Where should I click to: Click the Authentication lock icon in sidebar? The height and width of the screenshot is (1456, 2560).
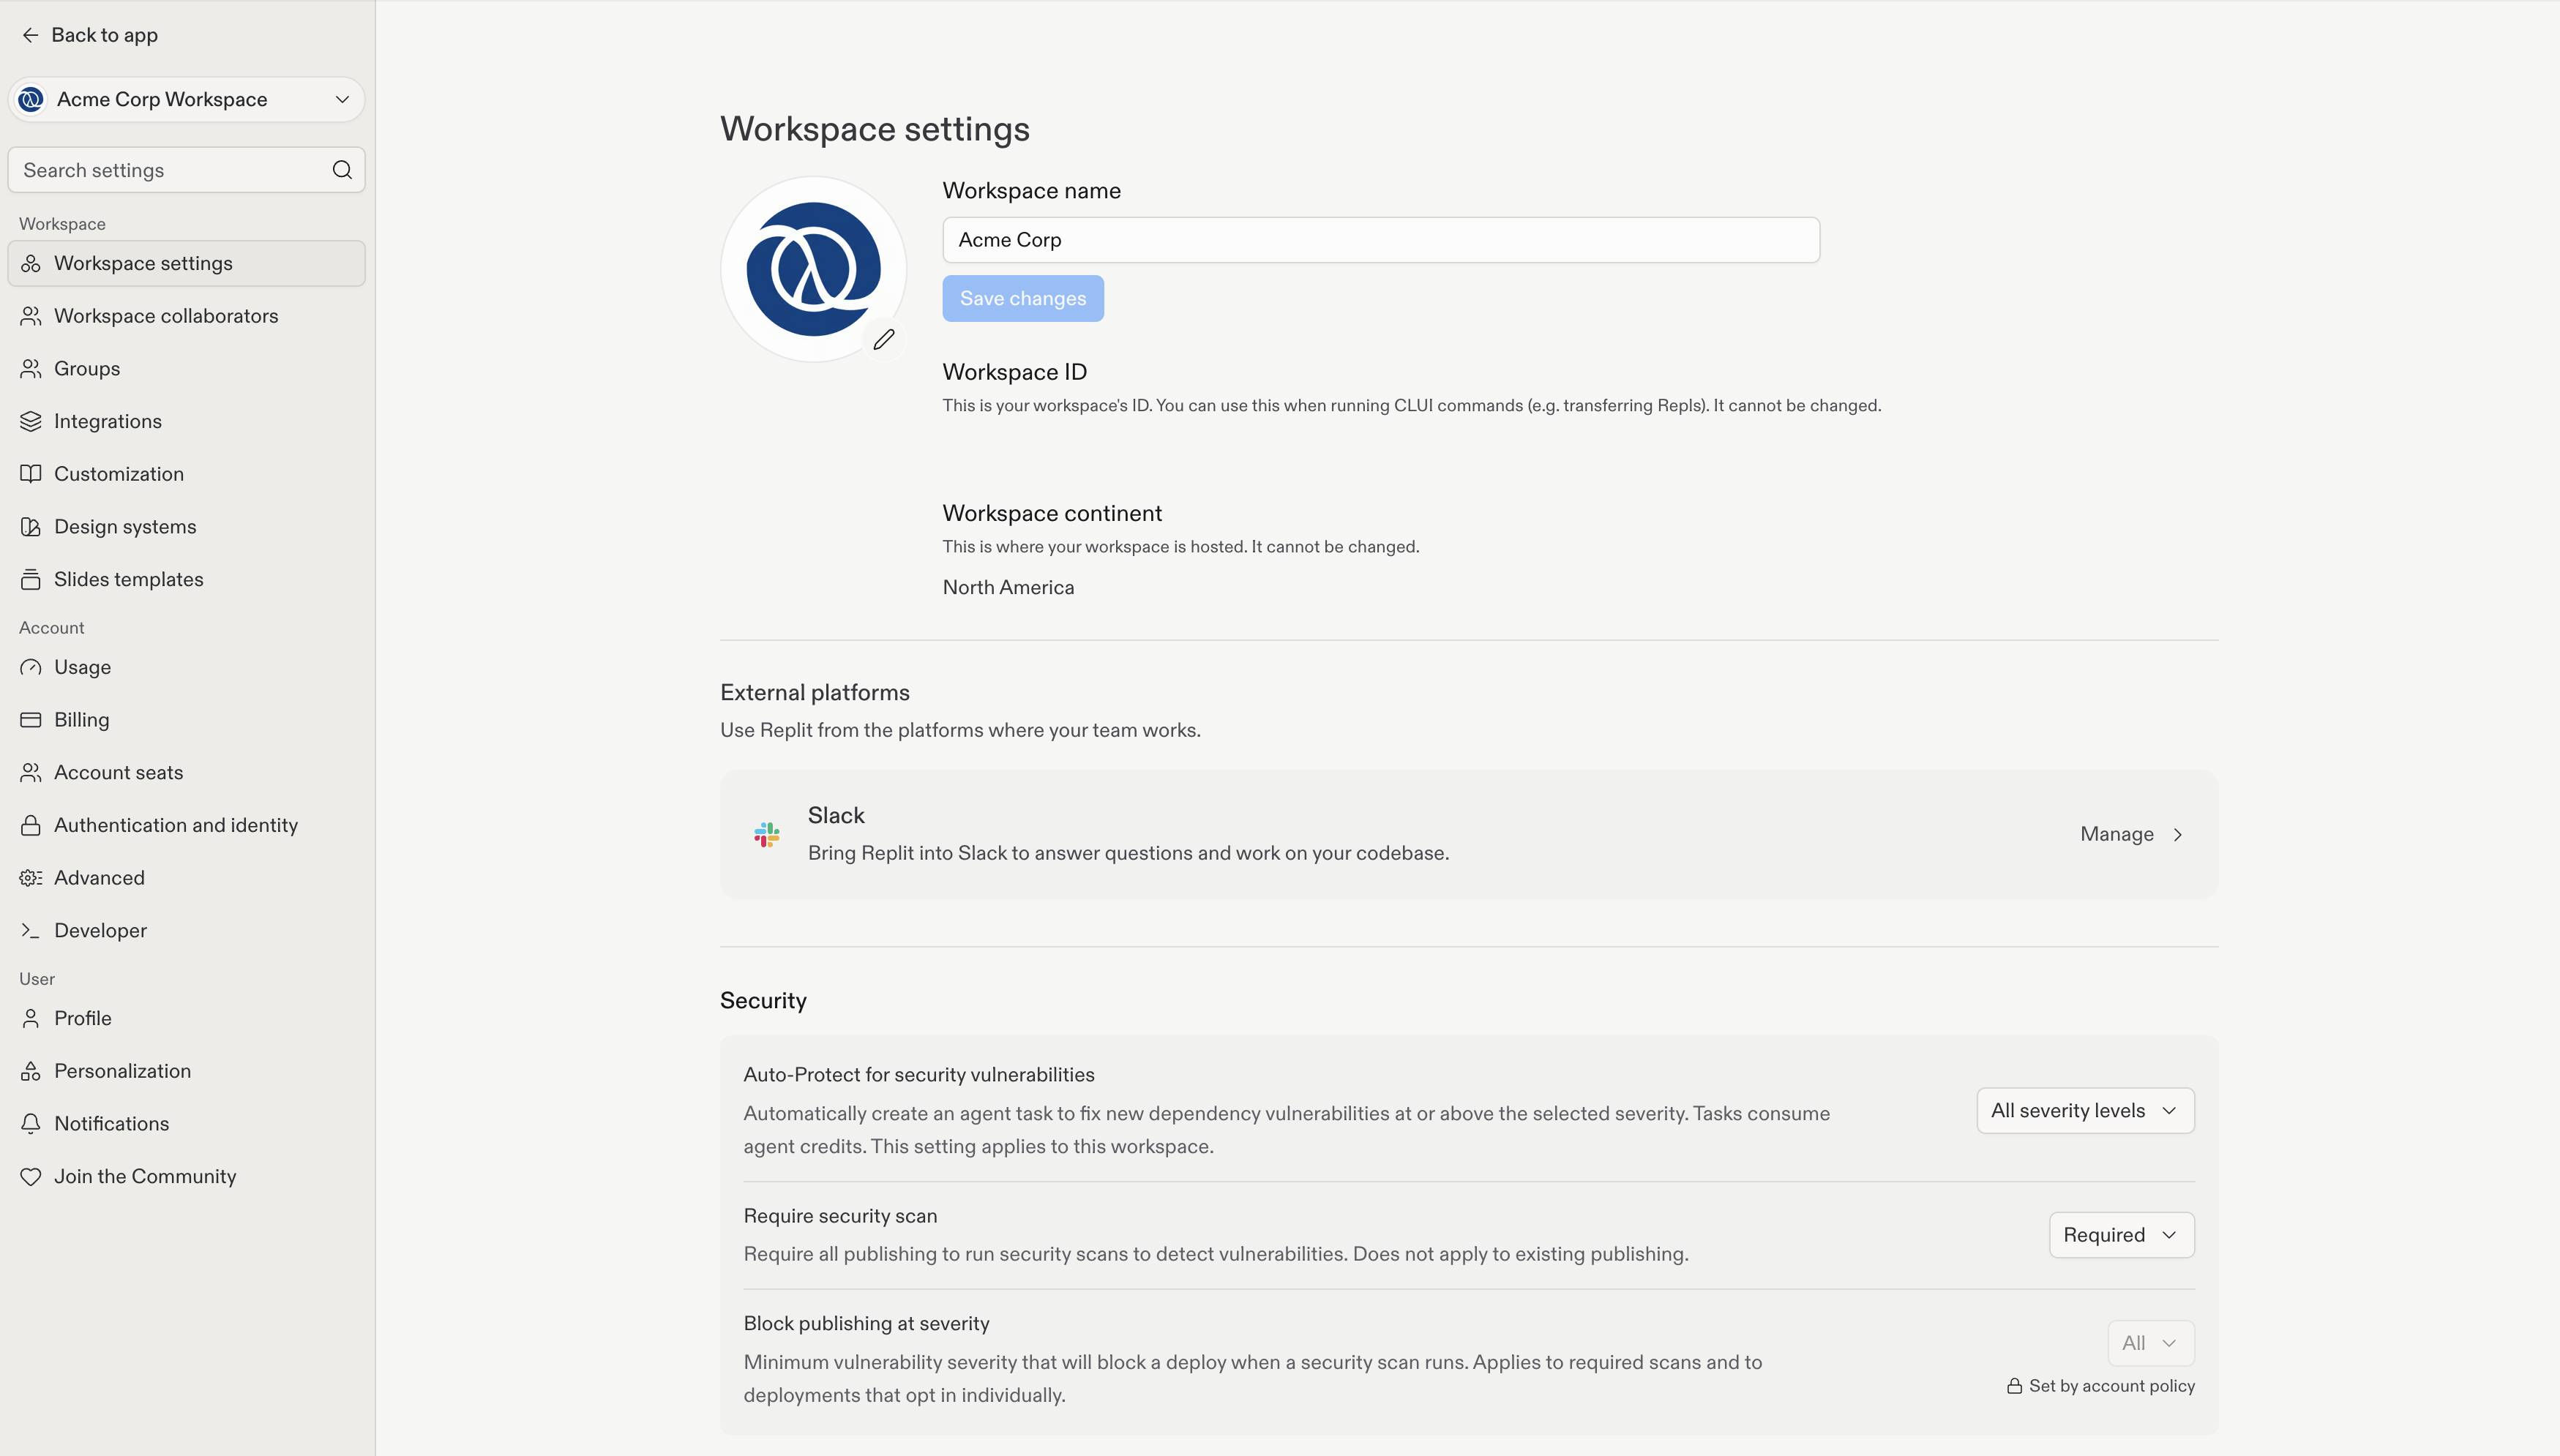[x=31, y=825]
